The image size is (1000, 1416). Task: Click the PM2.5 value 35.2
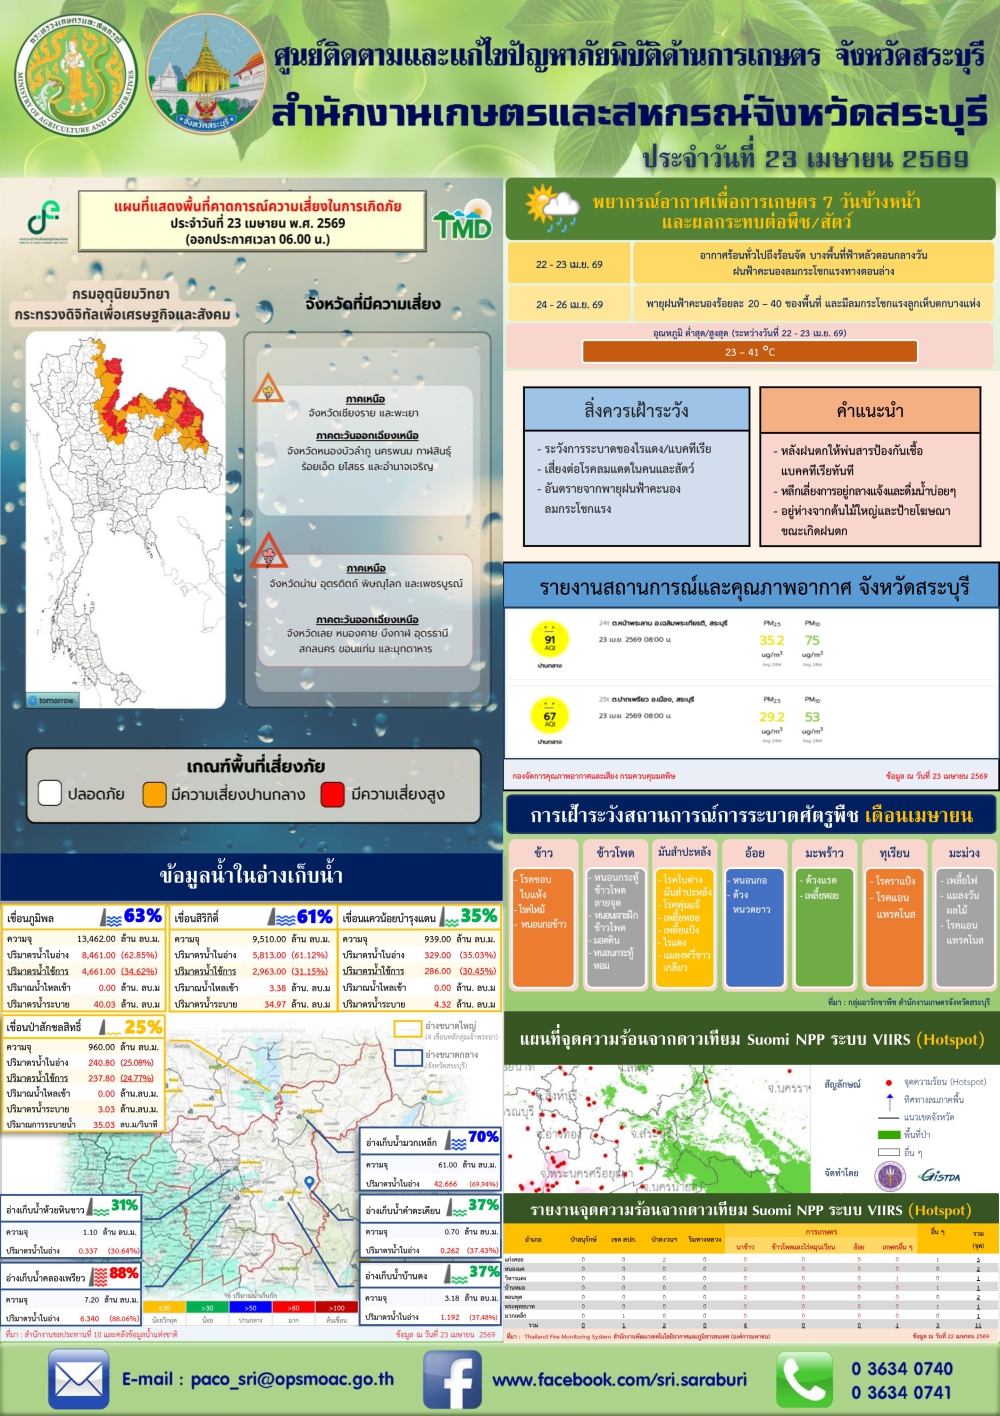pyautogui.click(x=771, y=640)
